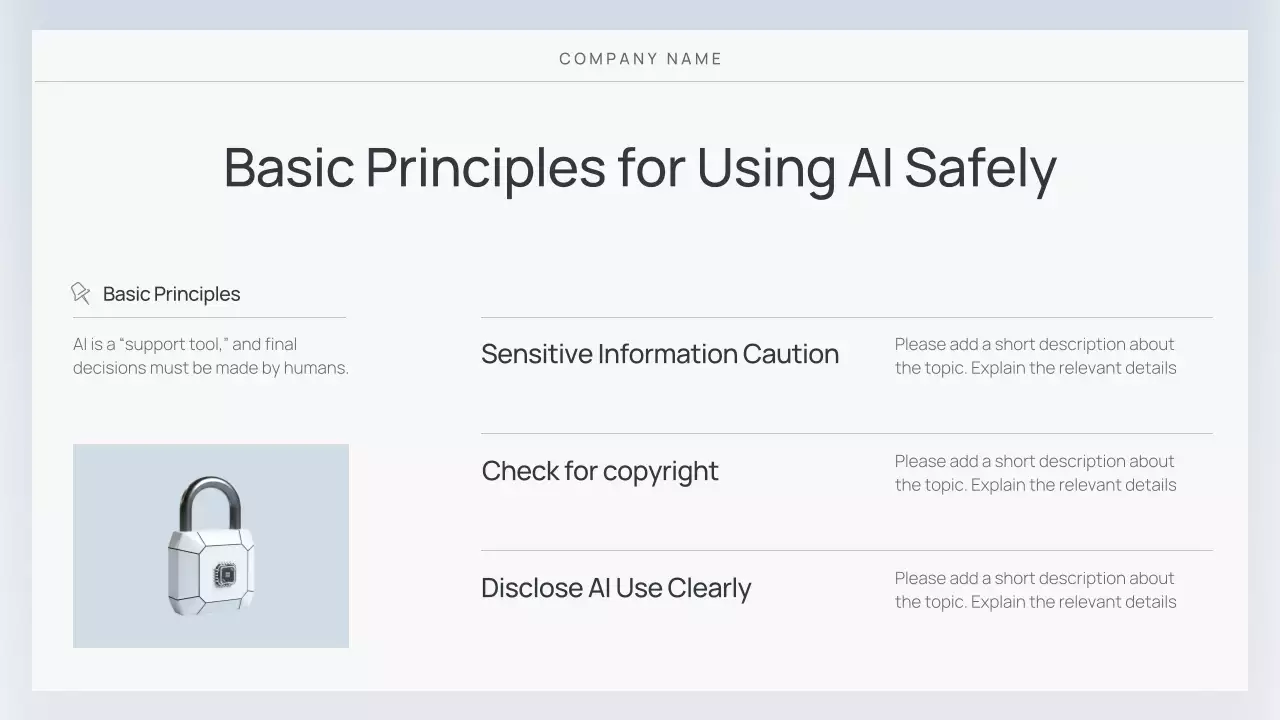Click the underline below the Basic Principles subheading
This screenshot has height=720, width=1280.
[x=209, y=317]
